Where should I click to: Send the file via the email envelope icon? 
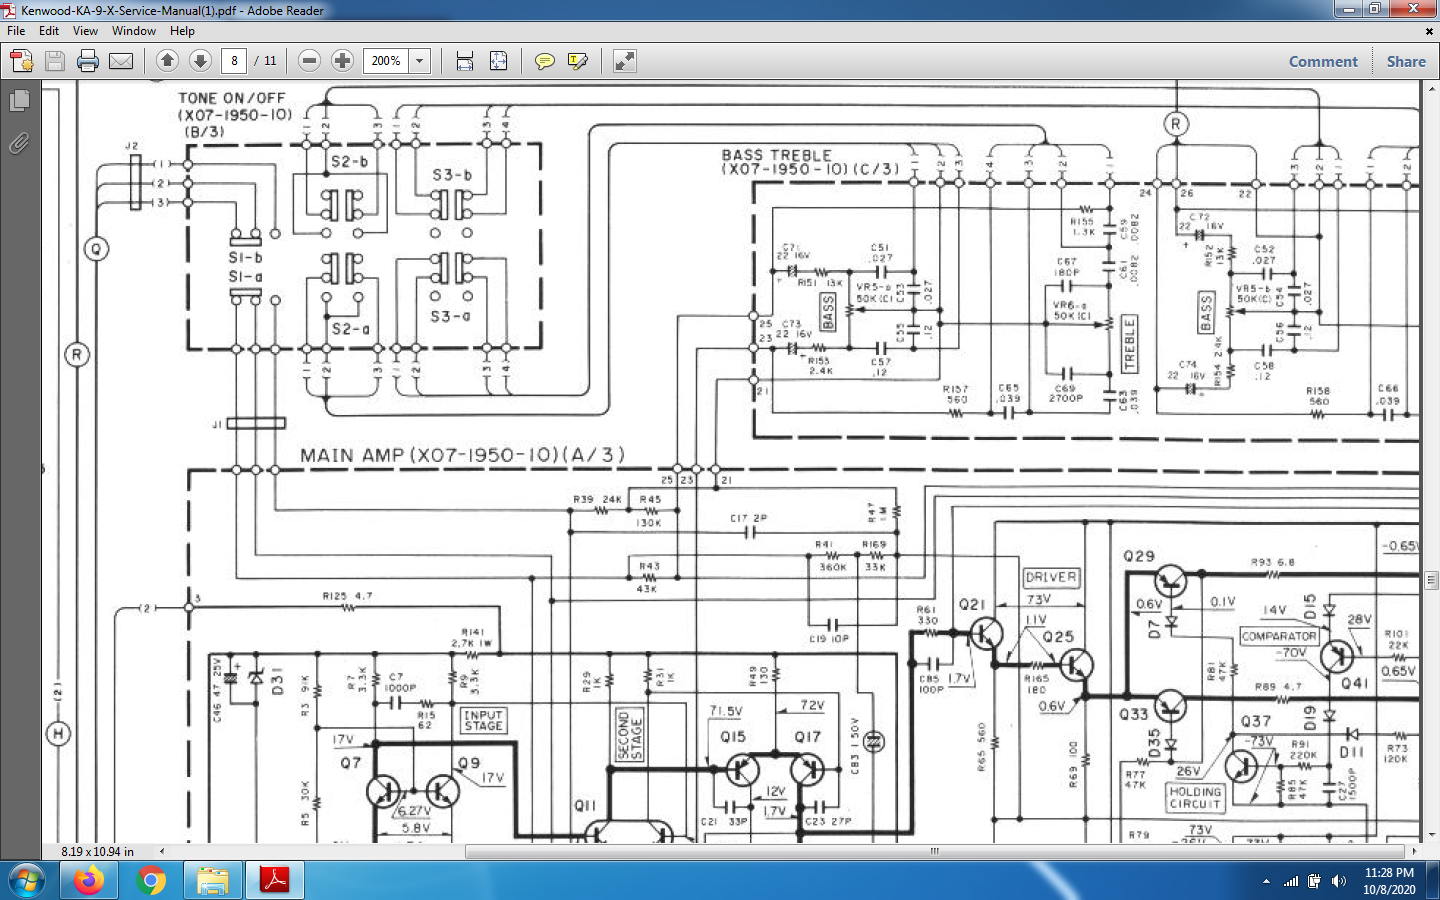[x=121, y=61]
